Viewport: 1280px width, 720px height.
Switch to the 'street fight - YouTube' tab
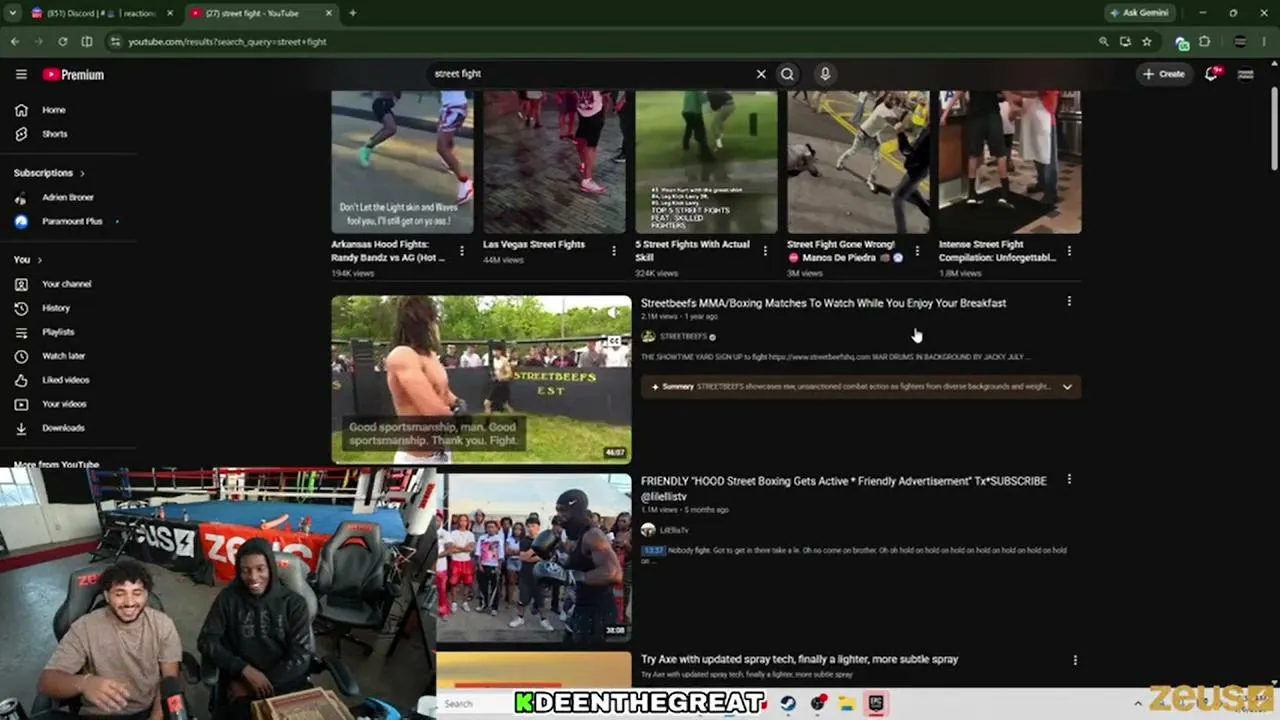pos(262,13)
